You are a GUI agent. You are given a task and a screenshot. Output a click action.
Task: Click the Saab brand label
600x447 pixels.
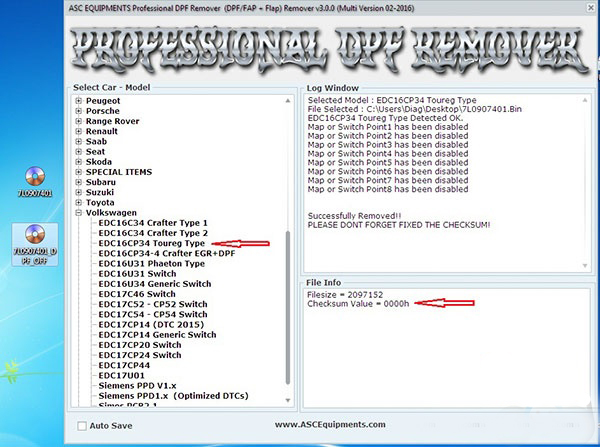pyautogui.click(x=96, y=142)
